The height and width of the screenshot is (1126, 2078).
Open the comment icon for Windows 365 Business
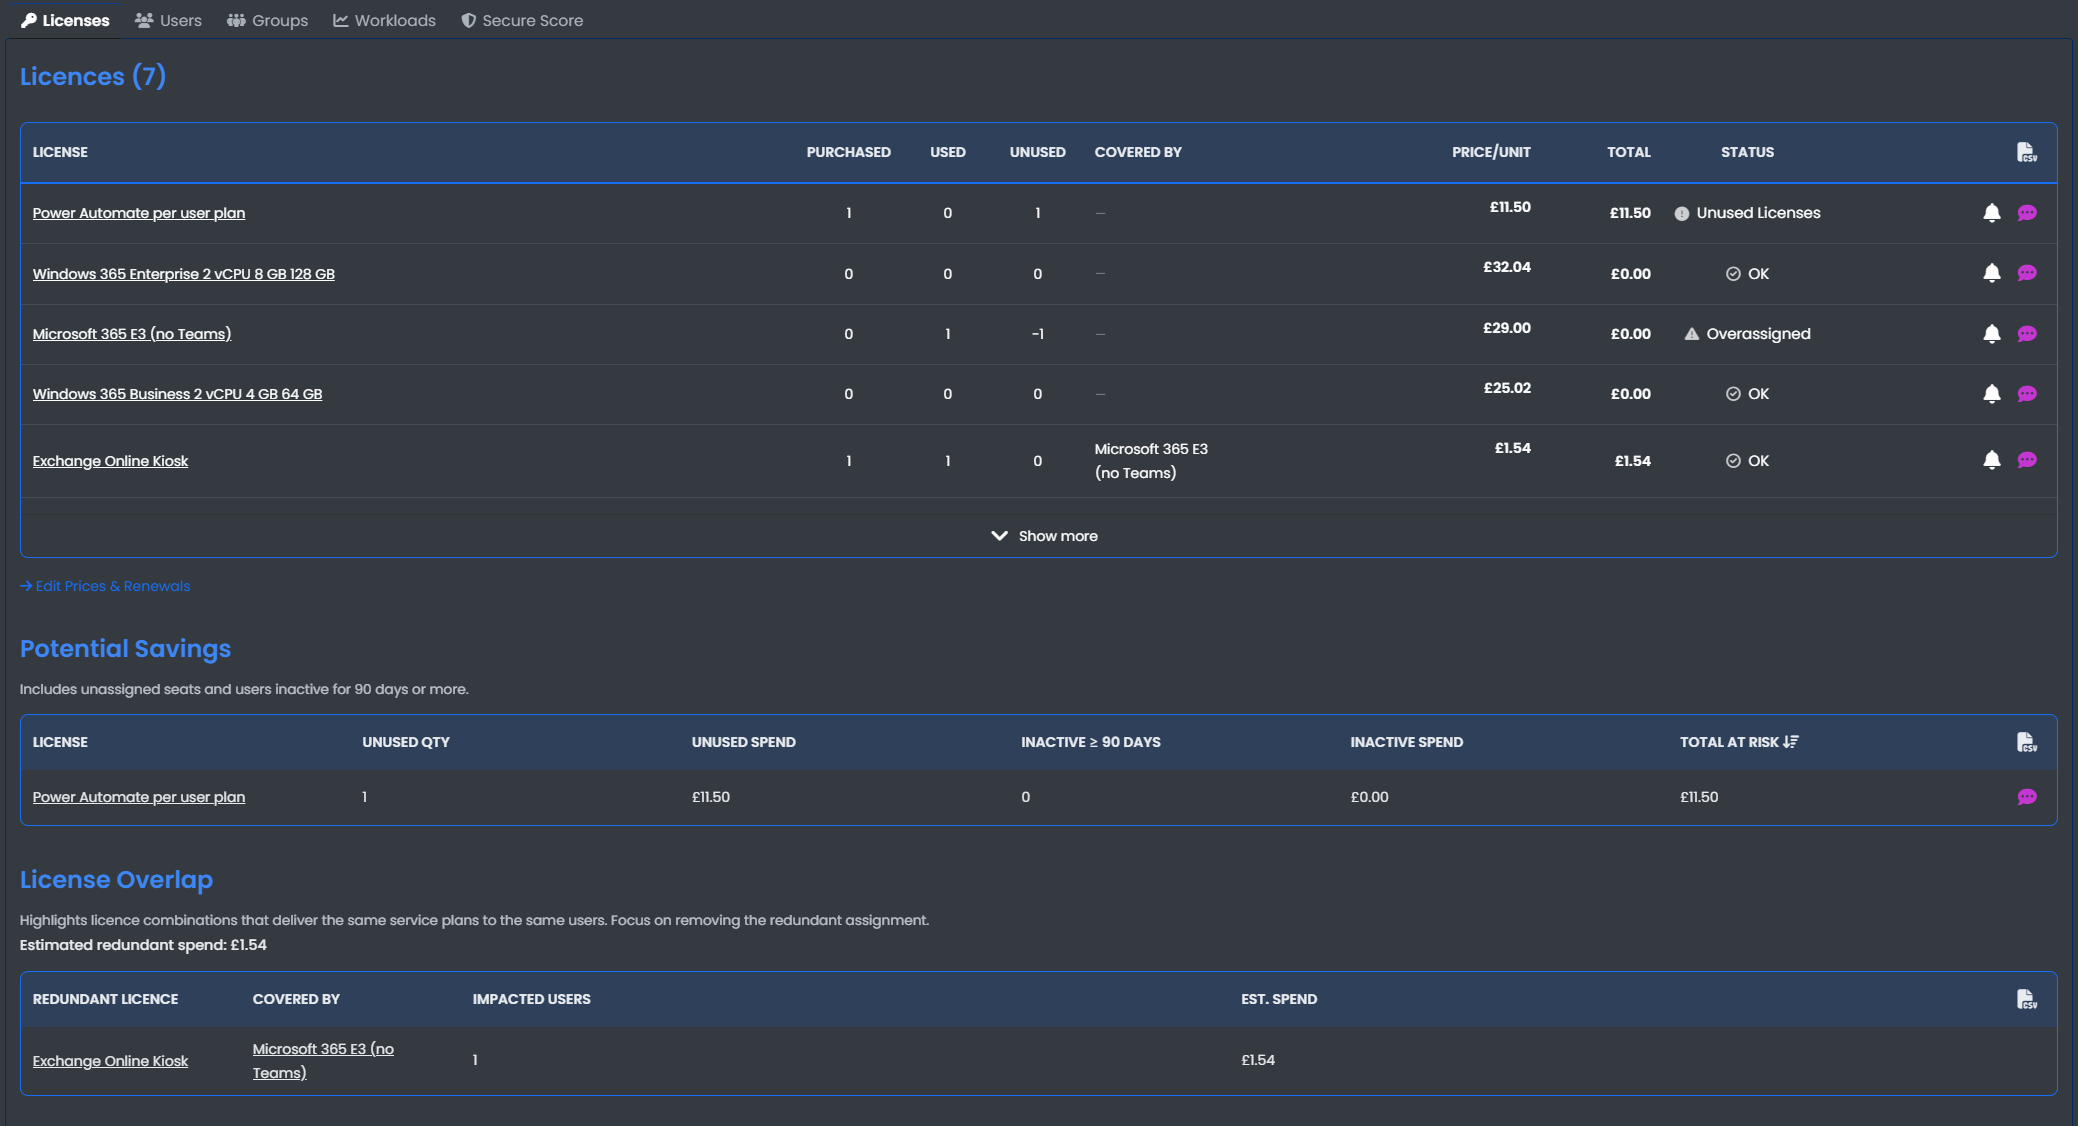click(x=2027, y=394)
